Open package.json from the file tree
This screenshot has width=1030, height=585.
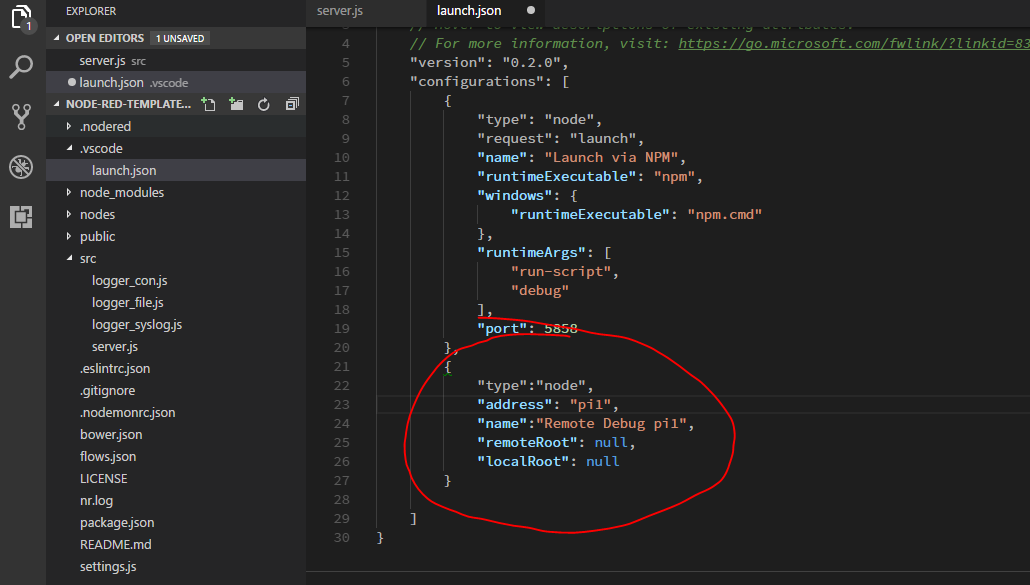tap(117, 522)
